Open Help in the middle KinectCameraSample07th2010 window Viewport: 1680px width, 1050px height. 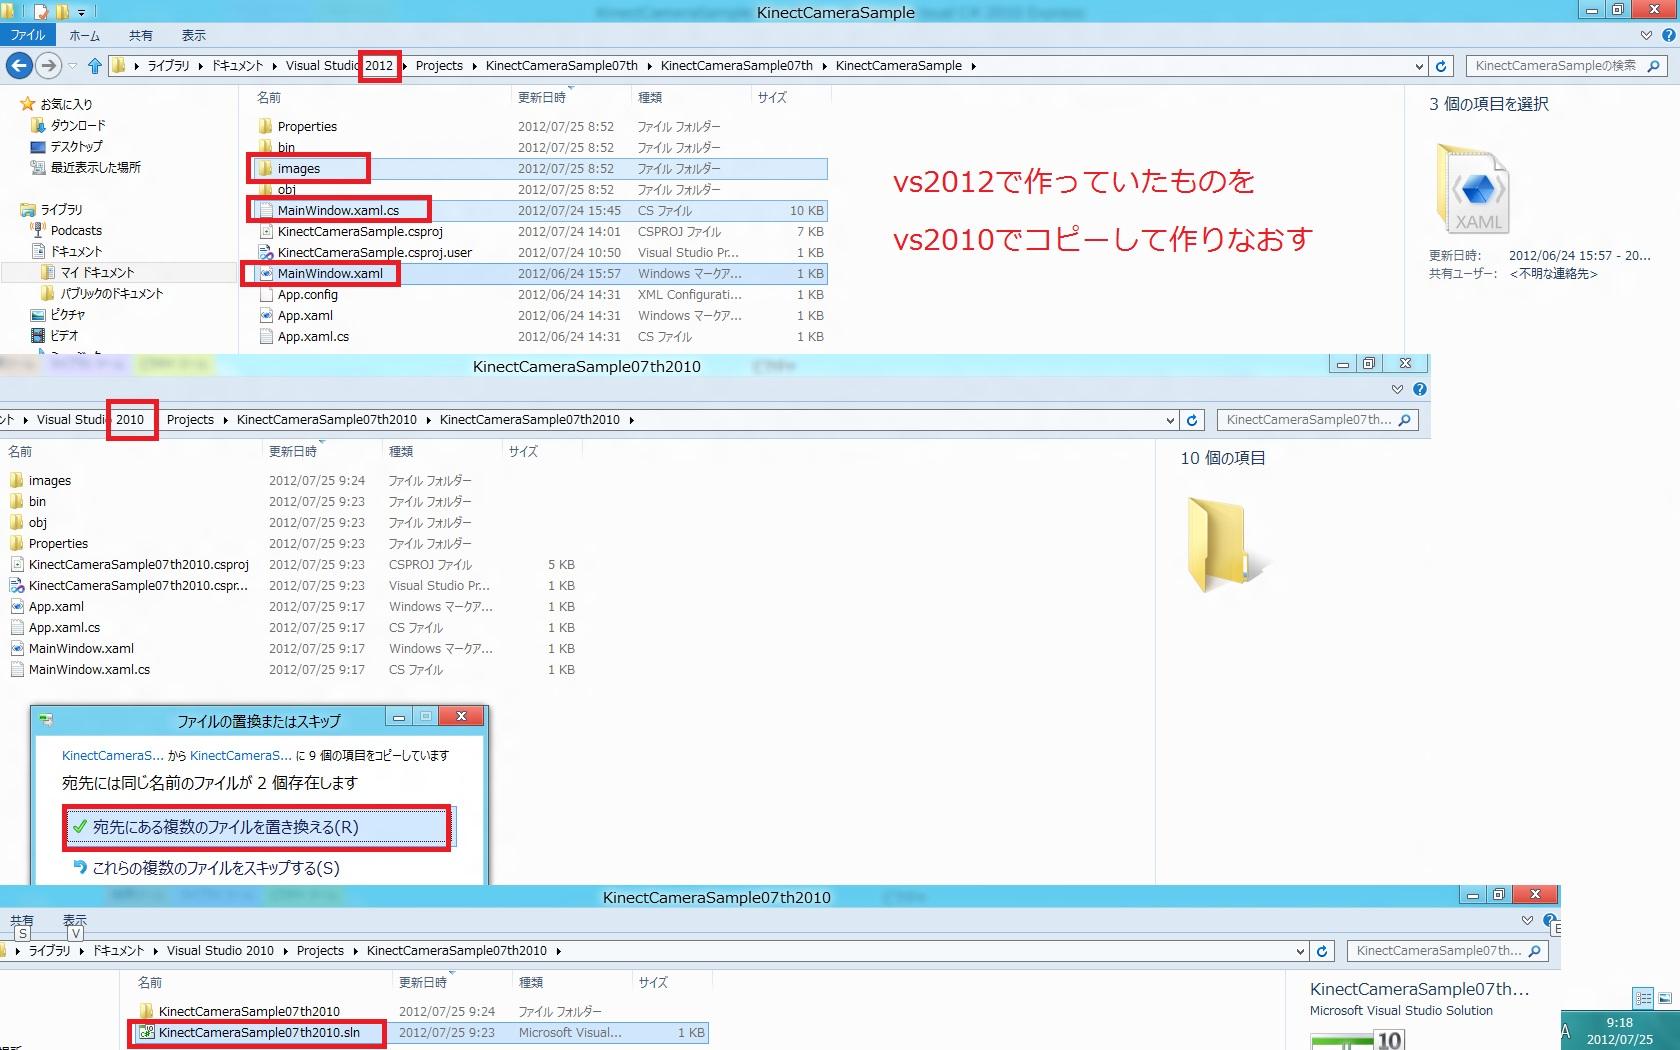pyautogui.click(x=1420, y=389)
